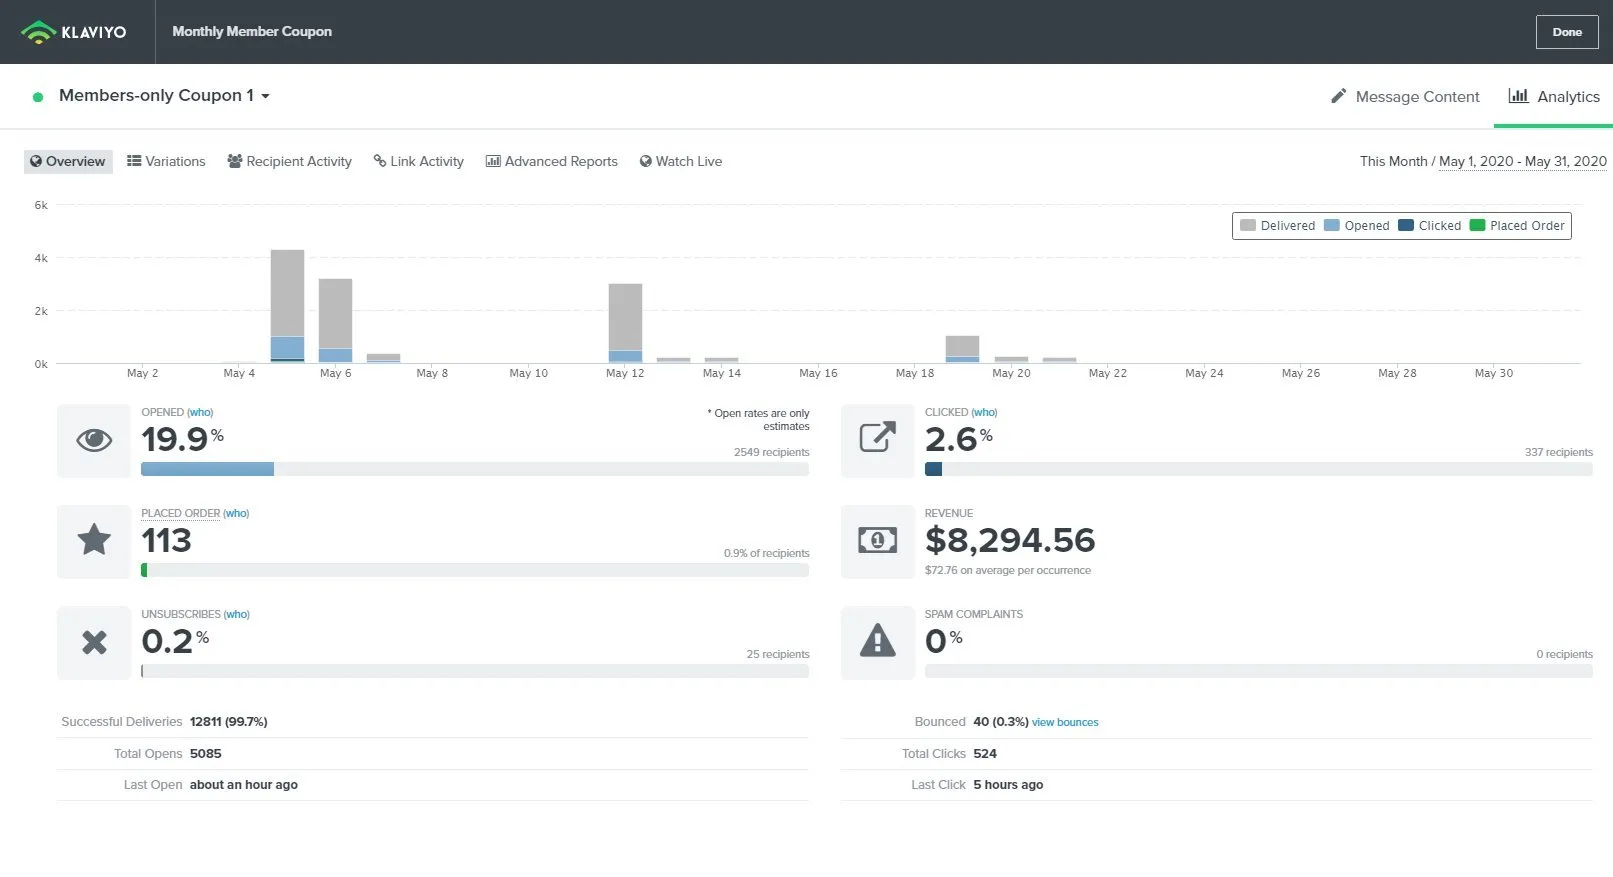Click the warning triangle Spam Complaints icon

pos(877,642)
